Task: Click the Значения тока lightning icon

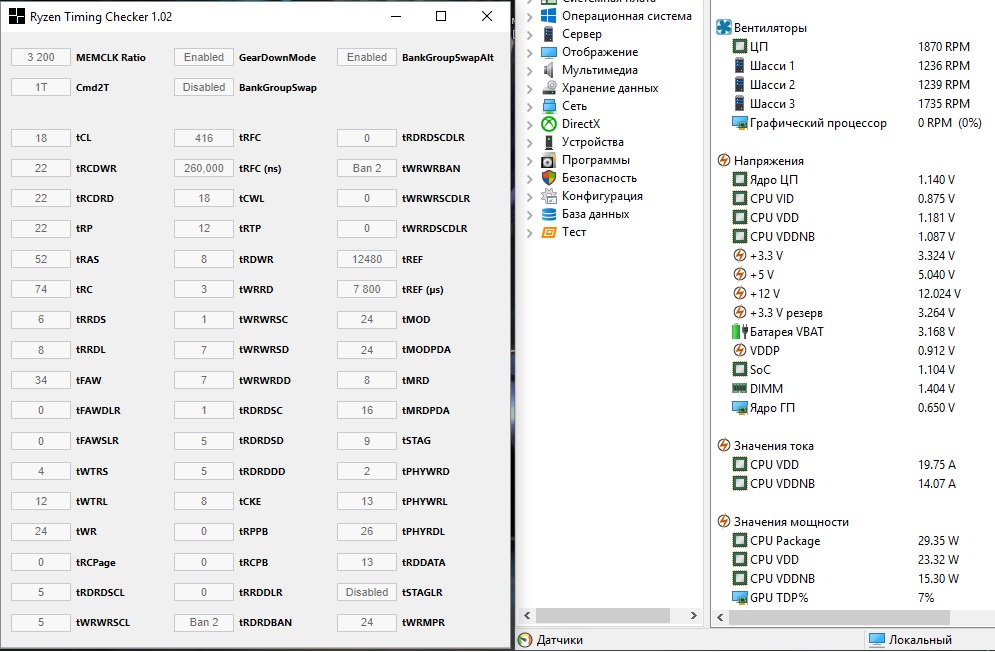Action: [x=723, y=446]
